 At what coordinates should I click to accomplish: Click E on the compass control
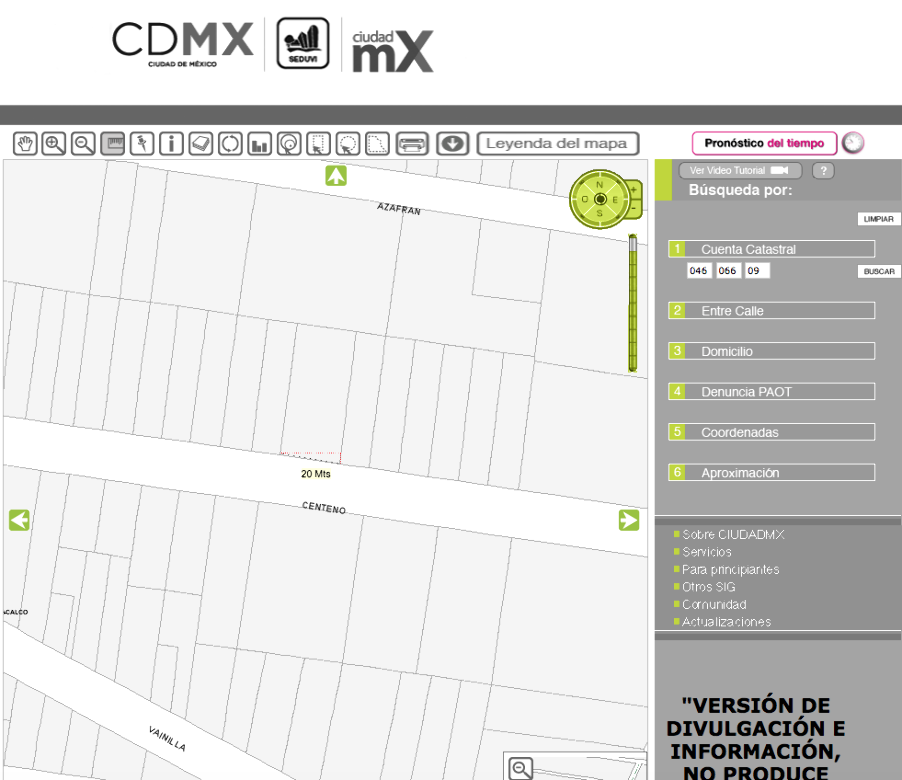(615, 200)
